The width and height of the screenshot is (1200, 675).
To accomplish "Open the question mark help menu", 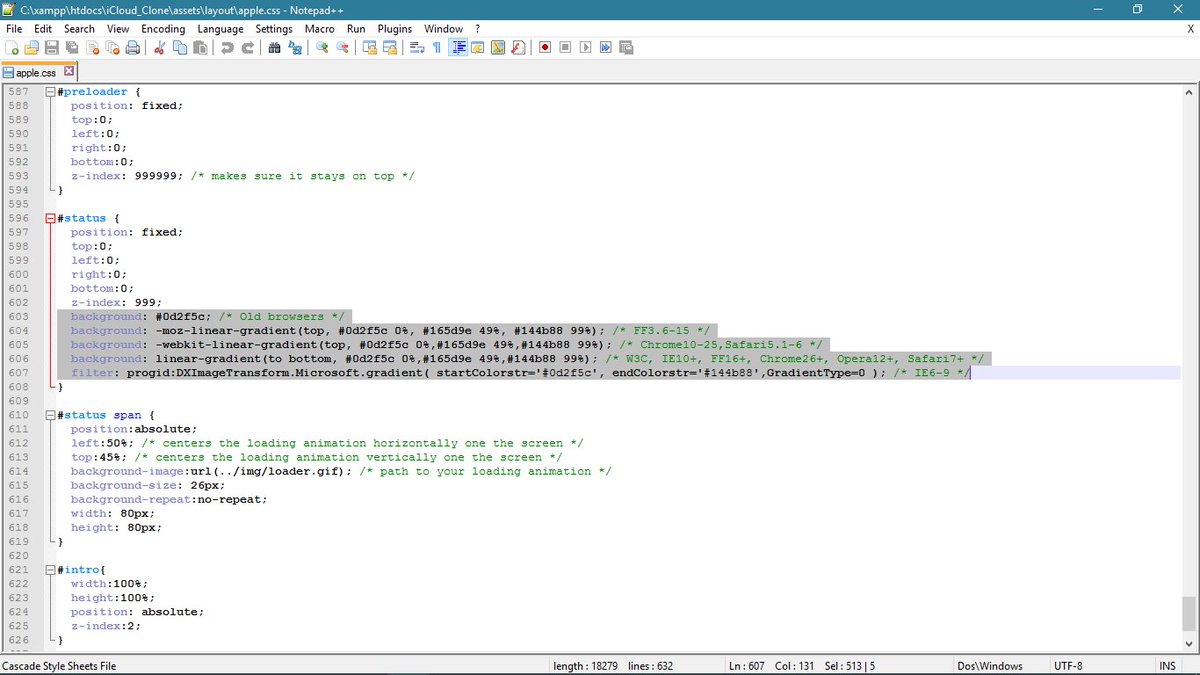I will pyautogui.click(x=477, y=29).
